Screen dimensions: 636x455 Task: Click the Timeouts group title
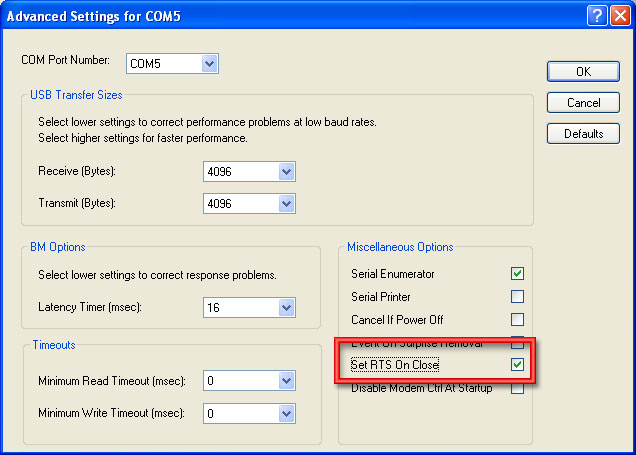54,345
